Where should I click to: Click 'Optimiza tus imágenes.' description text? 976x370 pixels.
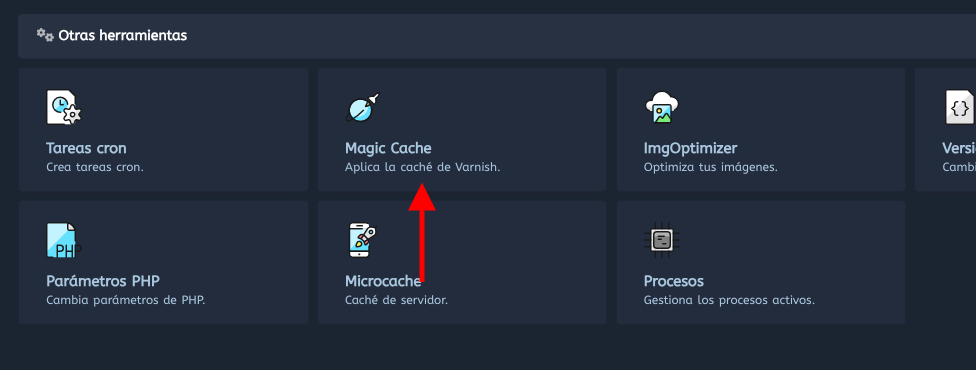[x=711, y=168]
